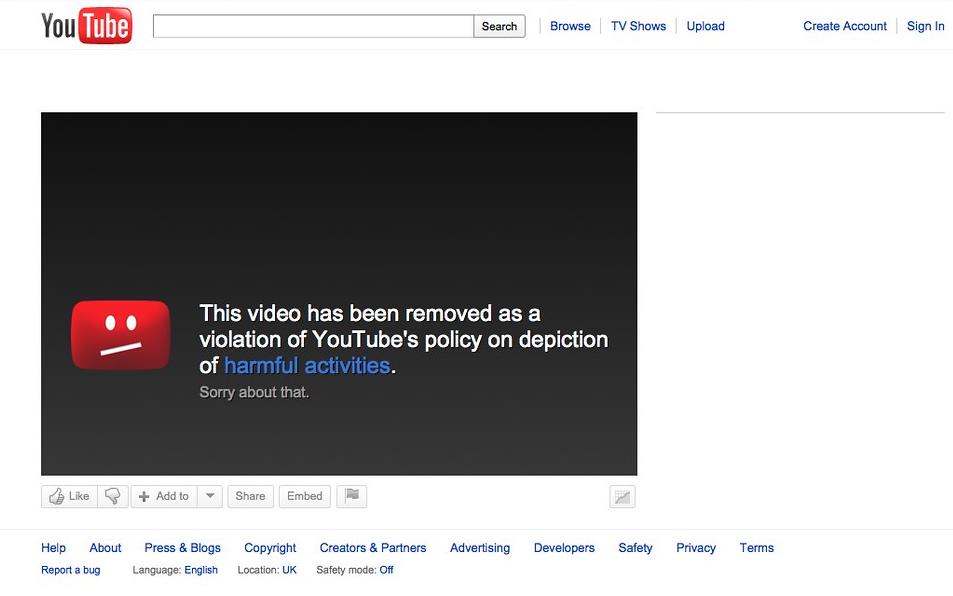Click the Add to button
The height and width of the screenshot is (596, 953).
pos(164,496)
